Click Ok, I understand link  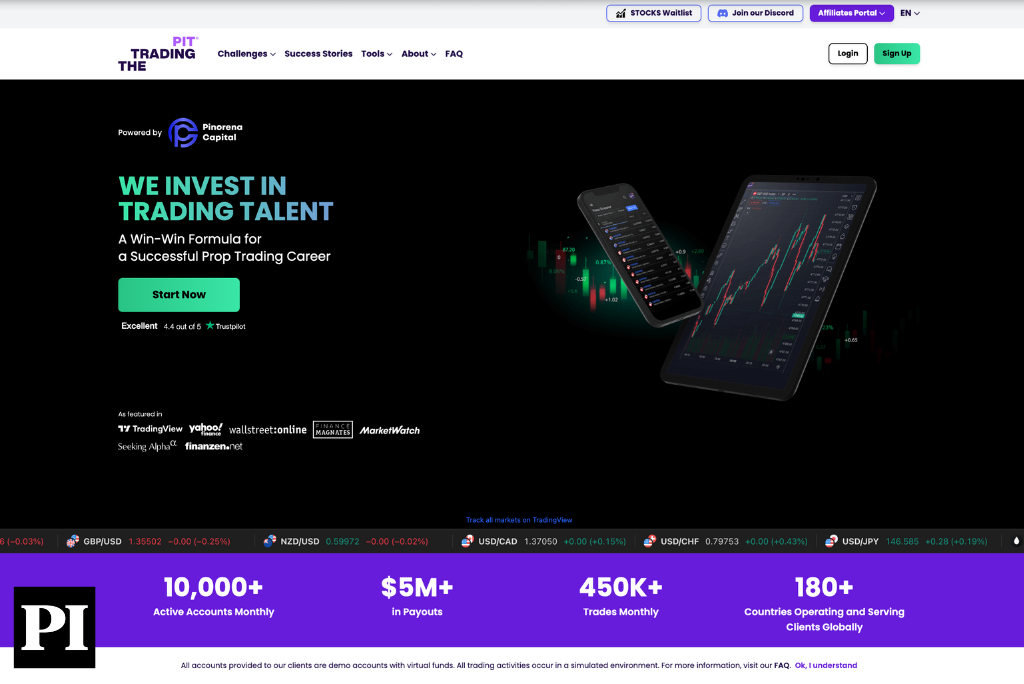[x=825, y=665]
